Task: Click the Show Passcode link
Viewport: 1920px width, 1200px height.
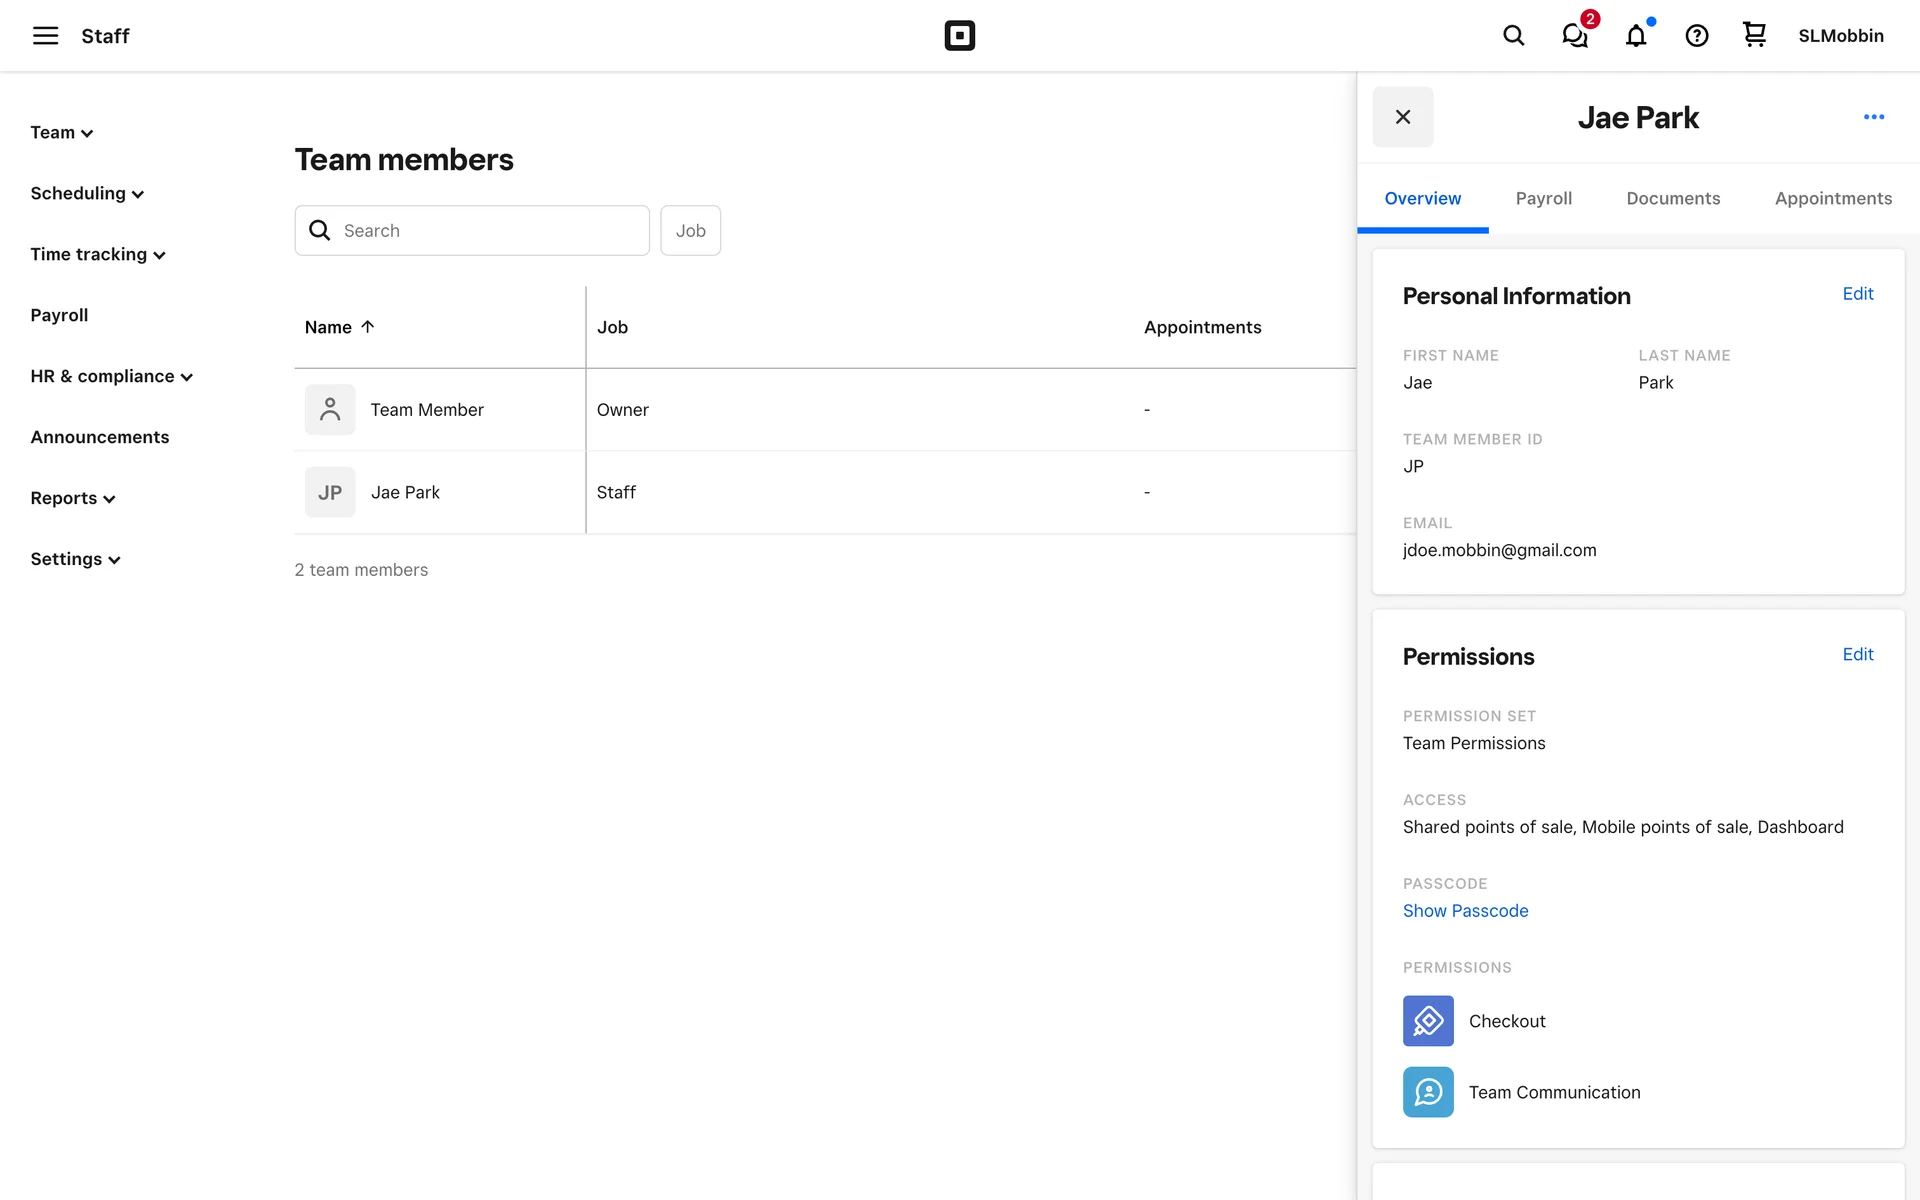Action: click(x=1465, y=911)
